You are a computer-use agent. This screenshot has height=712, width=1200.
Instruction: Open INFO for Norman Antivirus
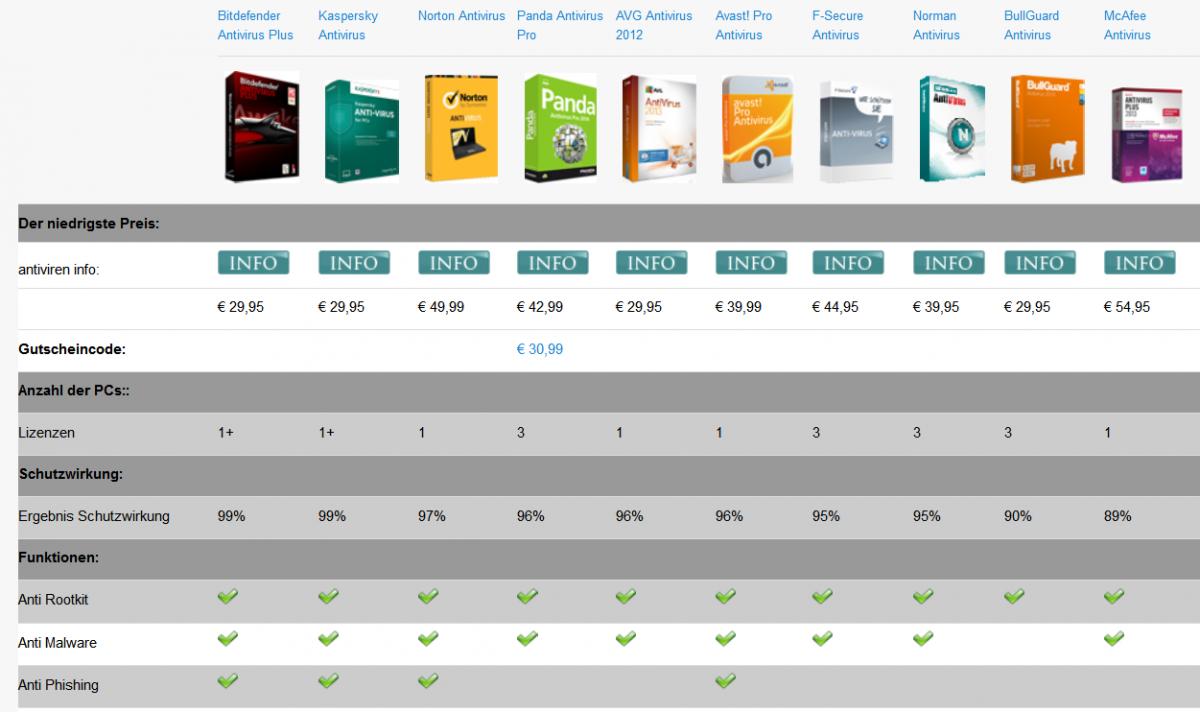pos(949,262)
